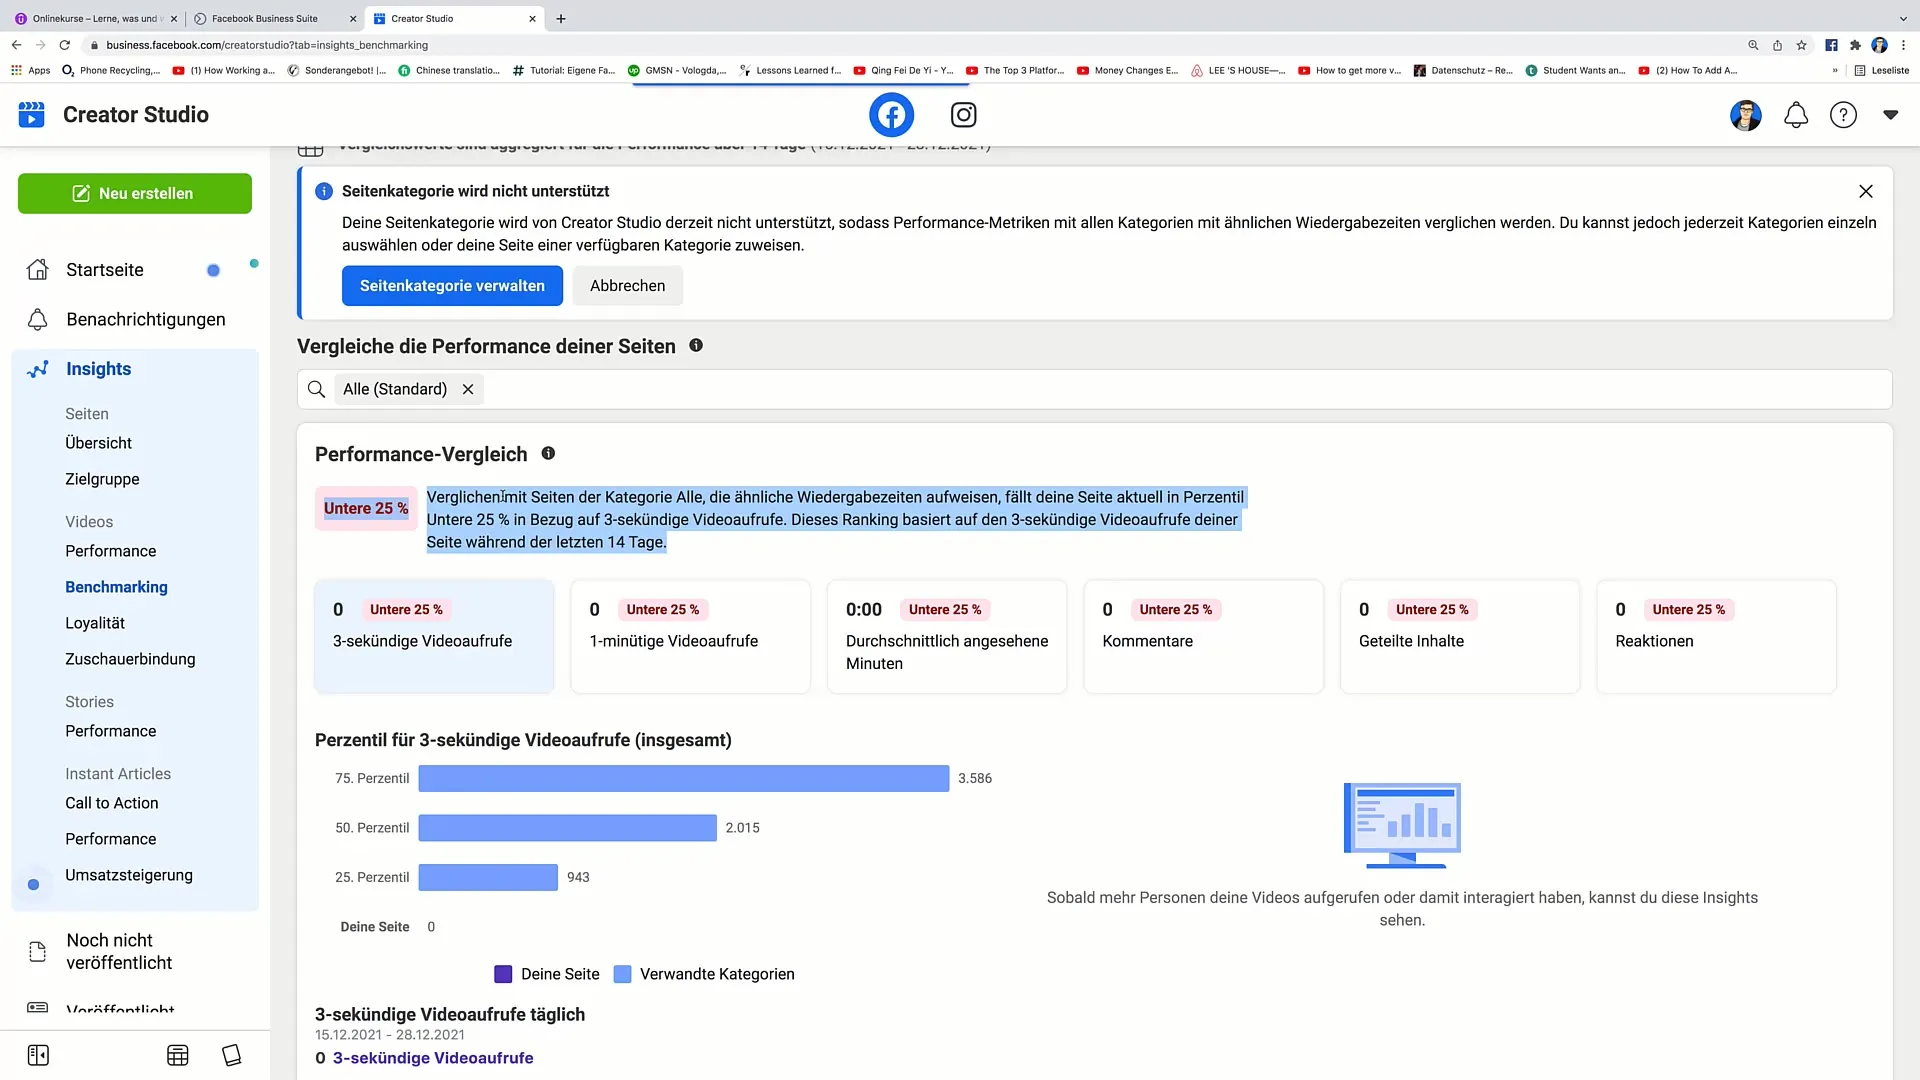The width and height of the screenshot is (1920, 1080).
Task: Reload the page
Action: tap(65, 45)
